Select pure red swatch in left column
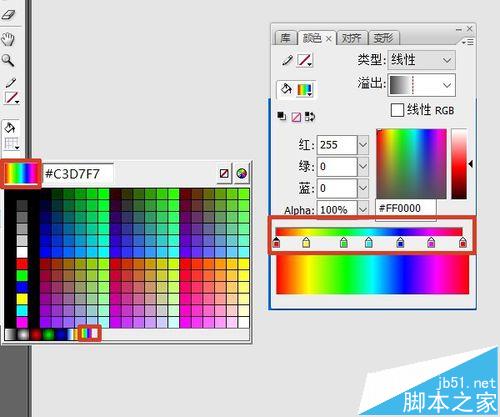This screenshot has width=500, height=417. (x=22, y=265)
